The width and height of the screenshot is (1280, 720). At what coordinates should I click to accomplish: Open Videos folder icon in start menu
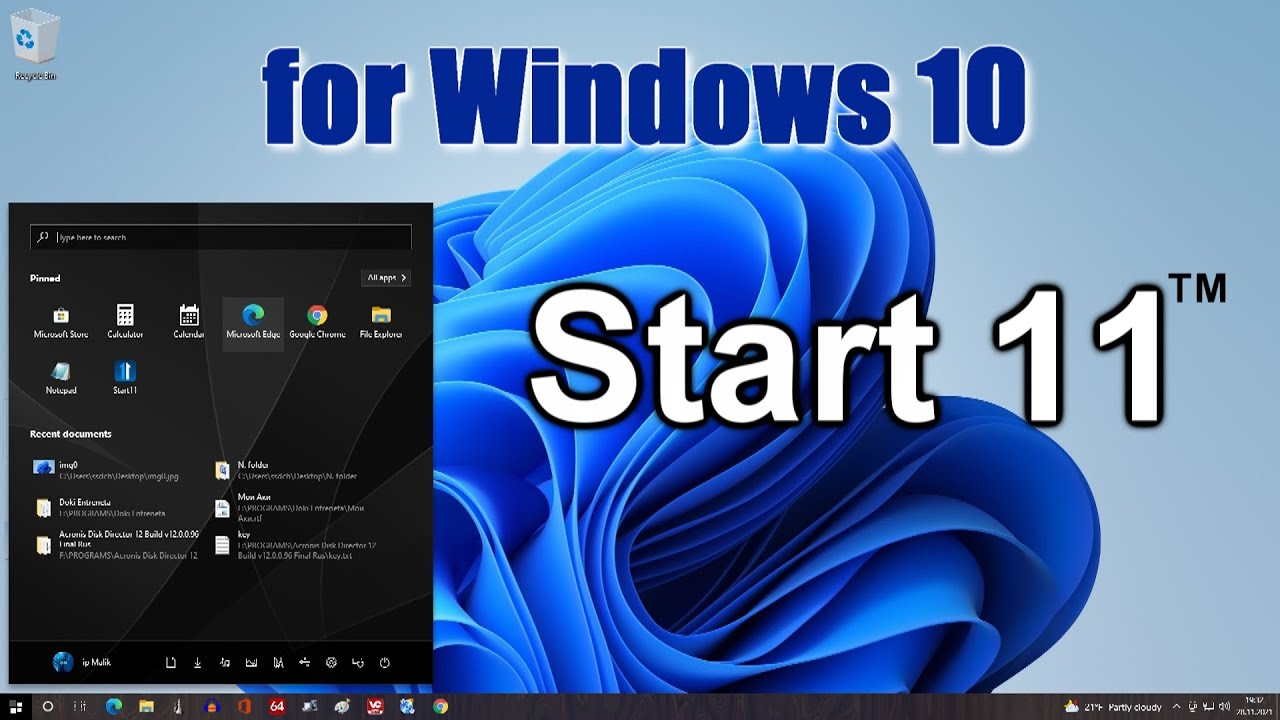click(278, 662)
